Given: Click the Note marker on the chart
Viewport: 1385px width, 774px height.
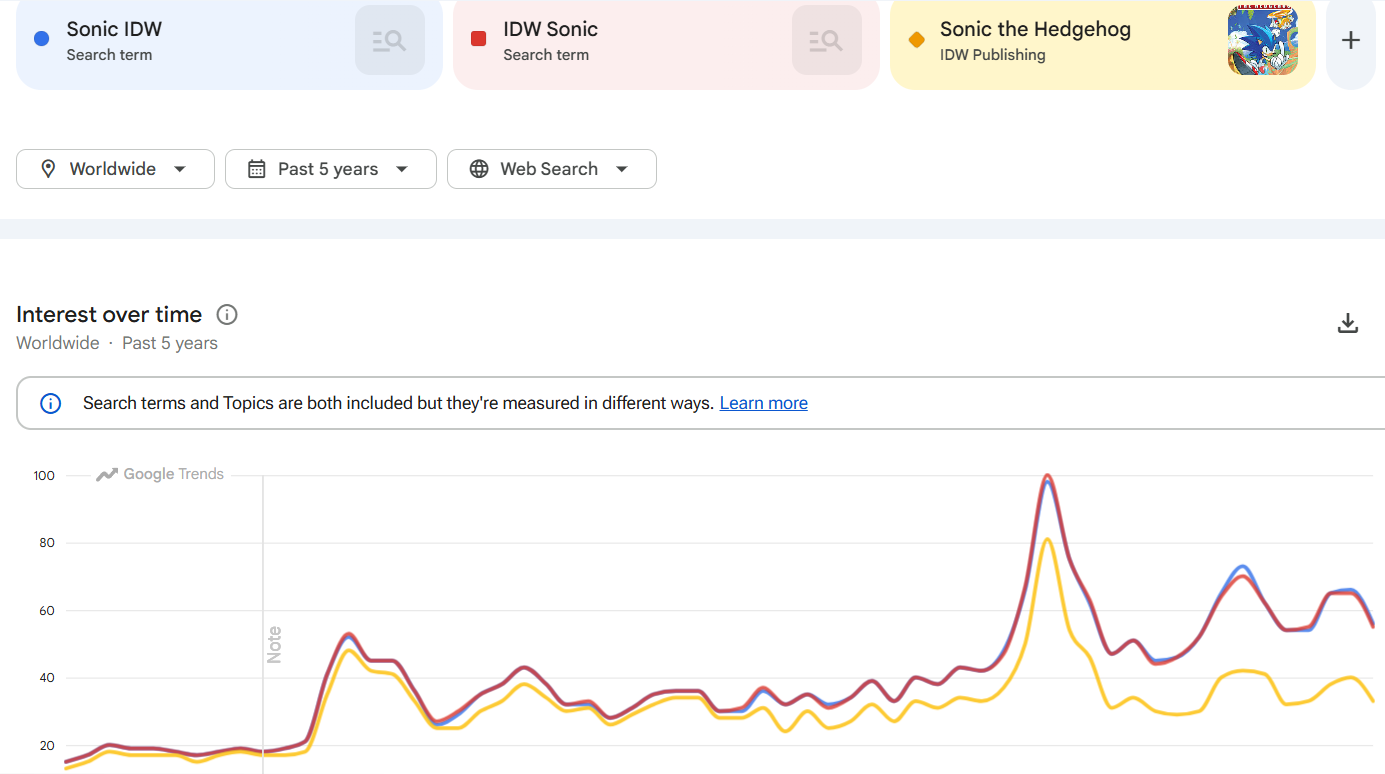Looking at the screenshot, I should [274, 644].
